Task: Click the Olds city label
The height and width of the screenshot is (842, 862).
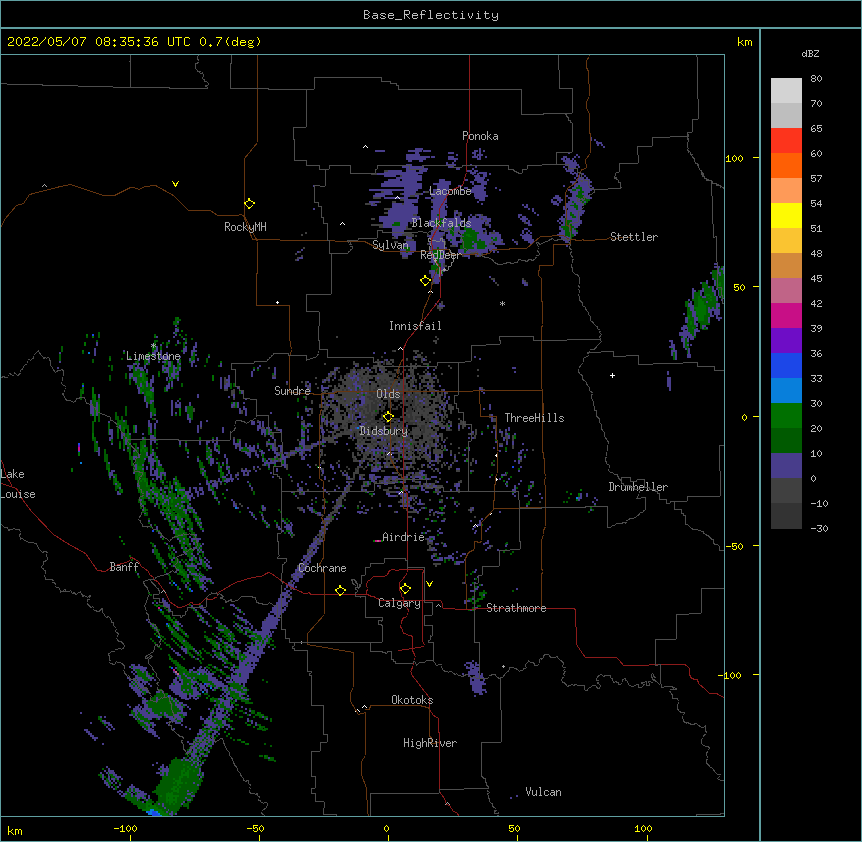Action: [x=388, y=394]
